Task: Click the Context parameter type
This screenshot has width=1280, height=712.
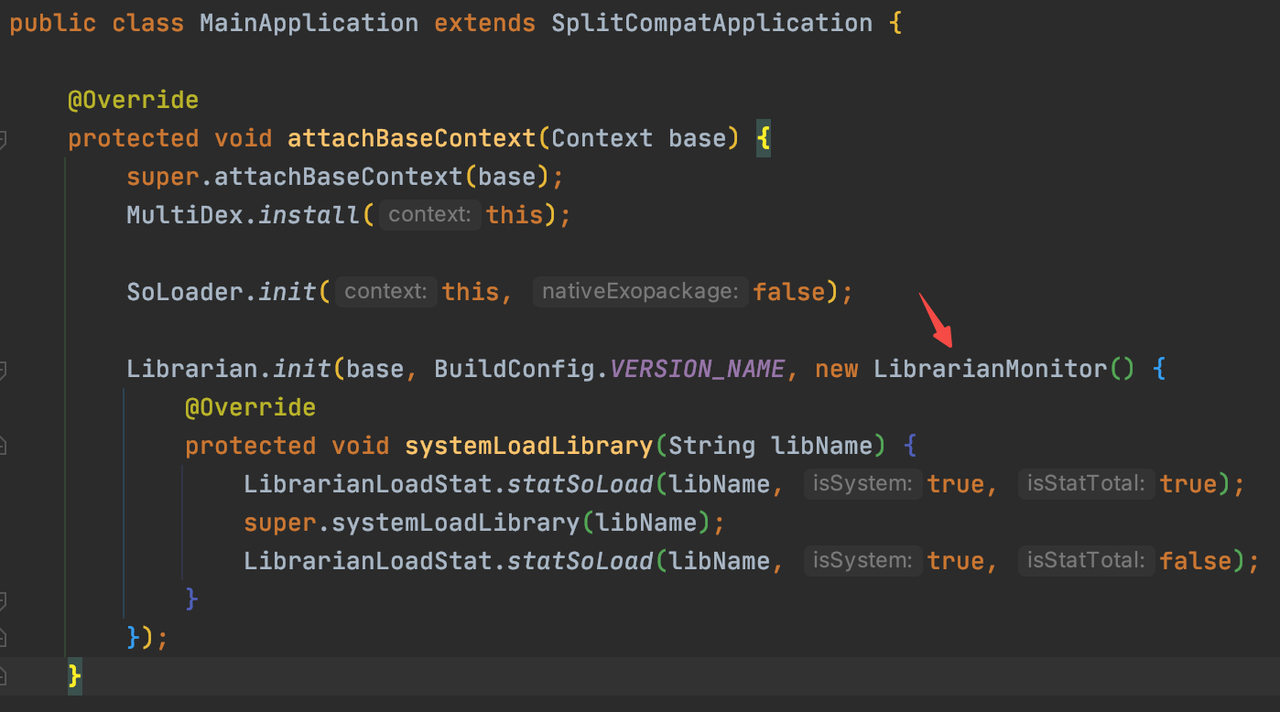Action: [602, 138]
